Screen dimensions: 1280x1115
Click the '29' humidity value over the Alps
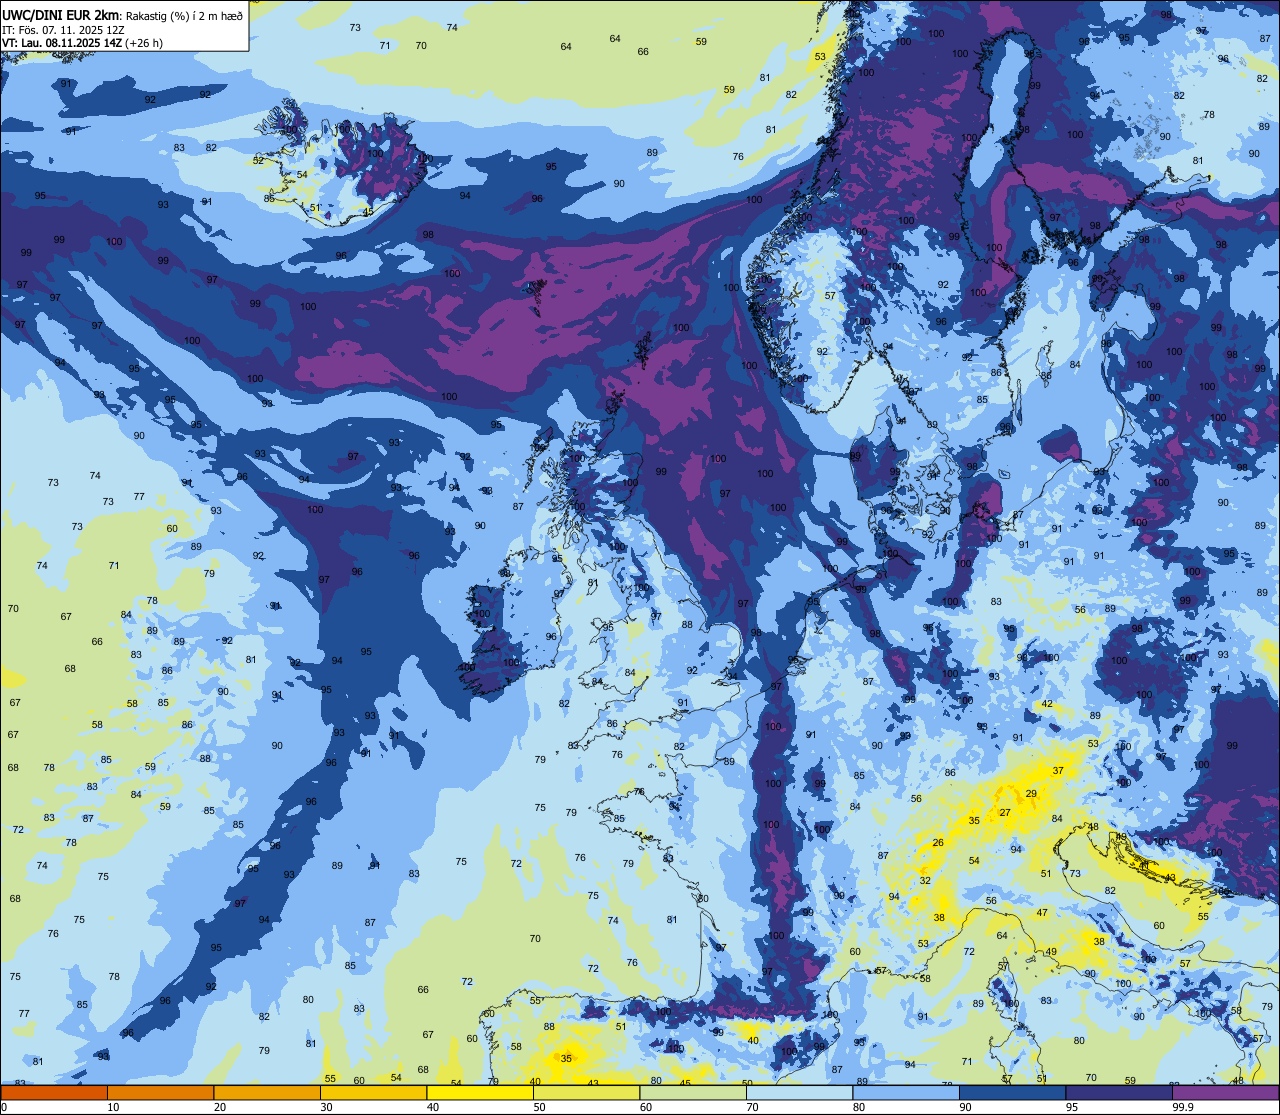pos(1031,793)
